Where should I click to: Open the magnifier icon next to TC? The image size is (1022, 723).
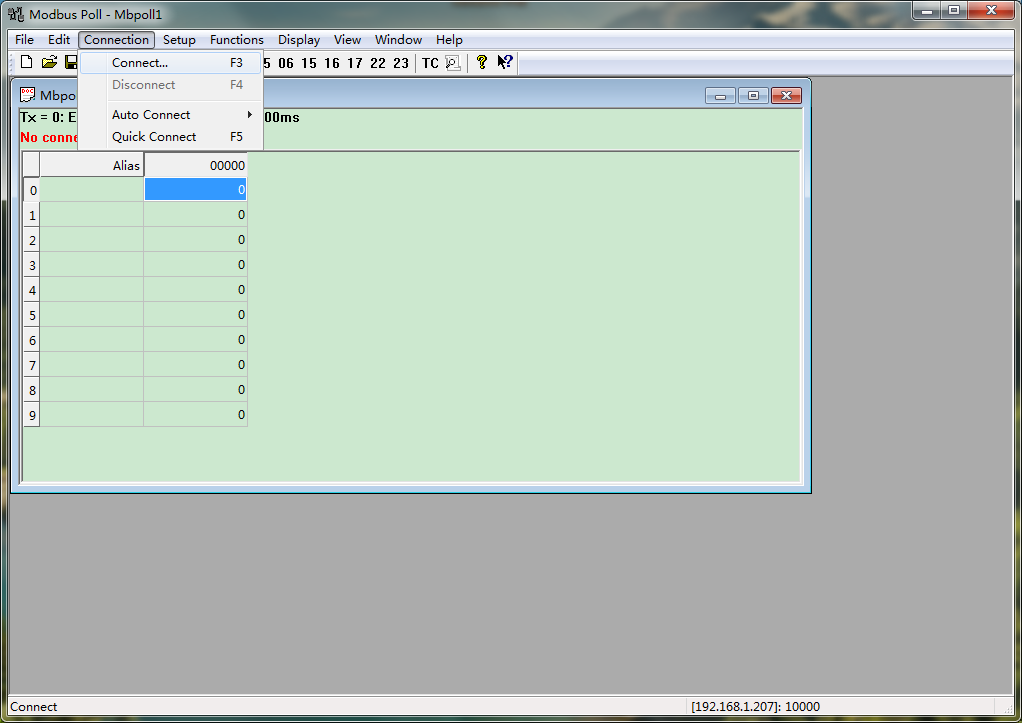(x=452, y=63)
